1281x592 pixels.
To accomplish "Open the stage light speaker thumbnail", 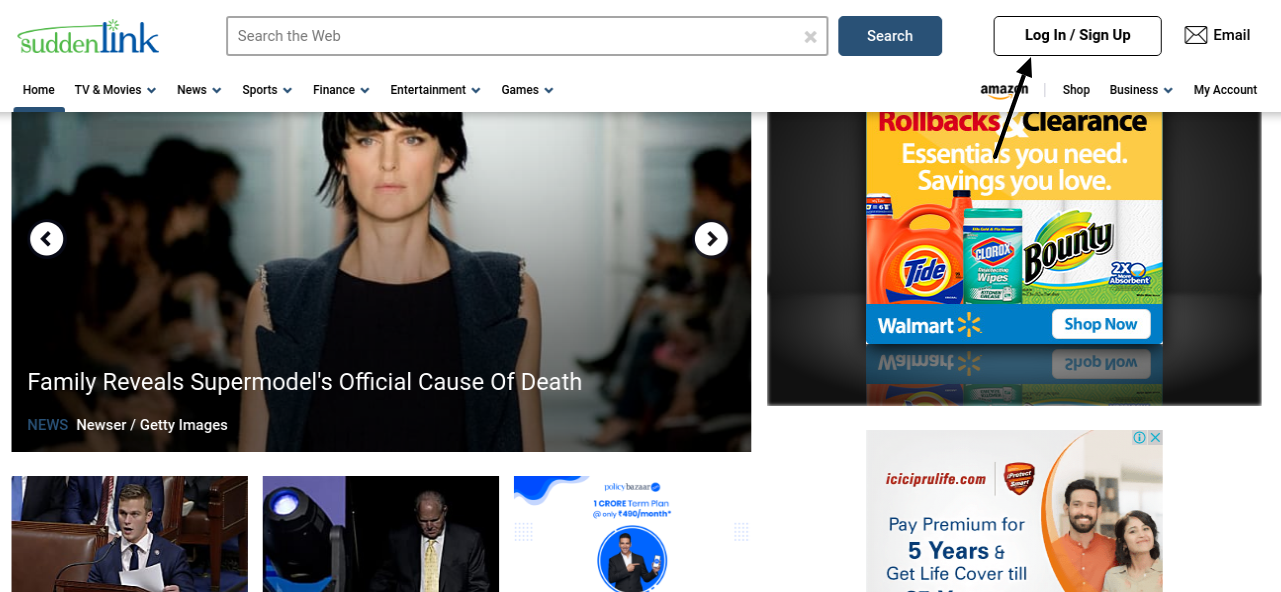I will click(380, 534).
